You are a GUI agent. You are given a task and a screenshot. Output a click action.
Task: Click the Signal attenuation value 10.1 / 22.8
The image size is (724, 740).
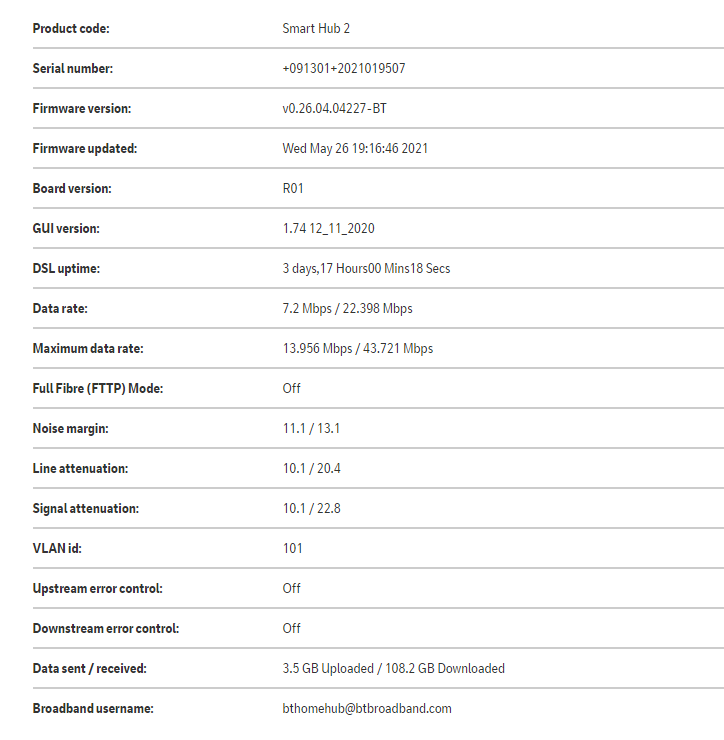[311, 509]
